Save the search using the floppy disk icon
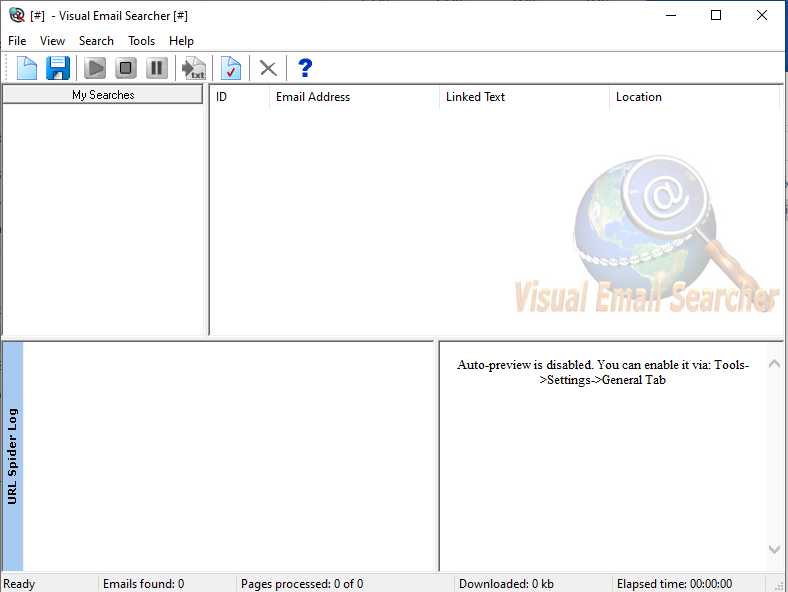This screenshot has height=592, width=788. [58, 68]
